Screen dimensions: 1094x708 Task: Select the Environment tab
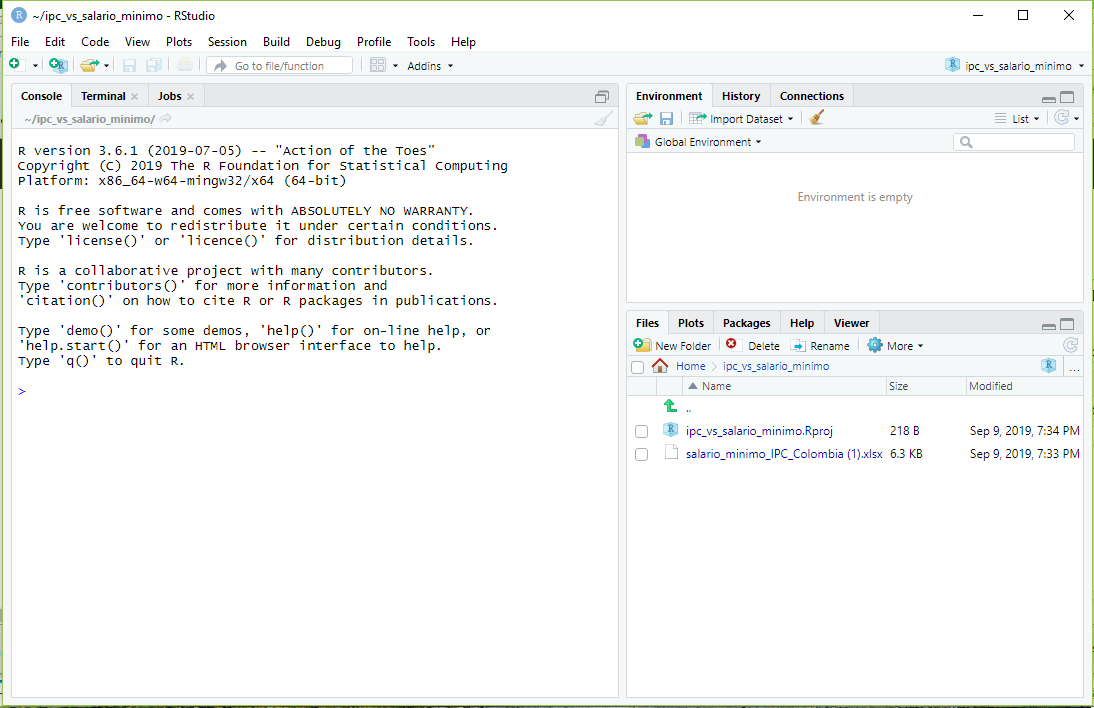(668, 96)
